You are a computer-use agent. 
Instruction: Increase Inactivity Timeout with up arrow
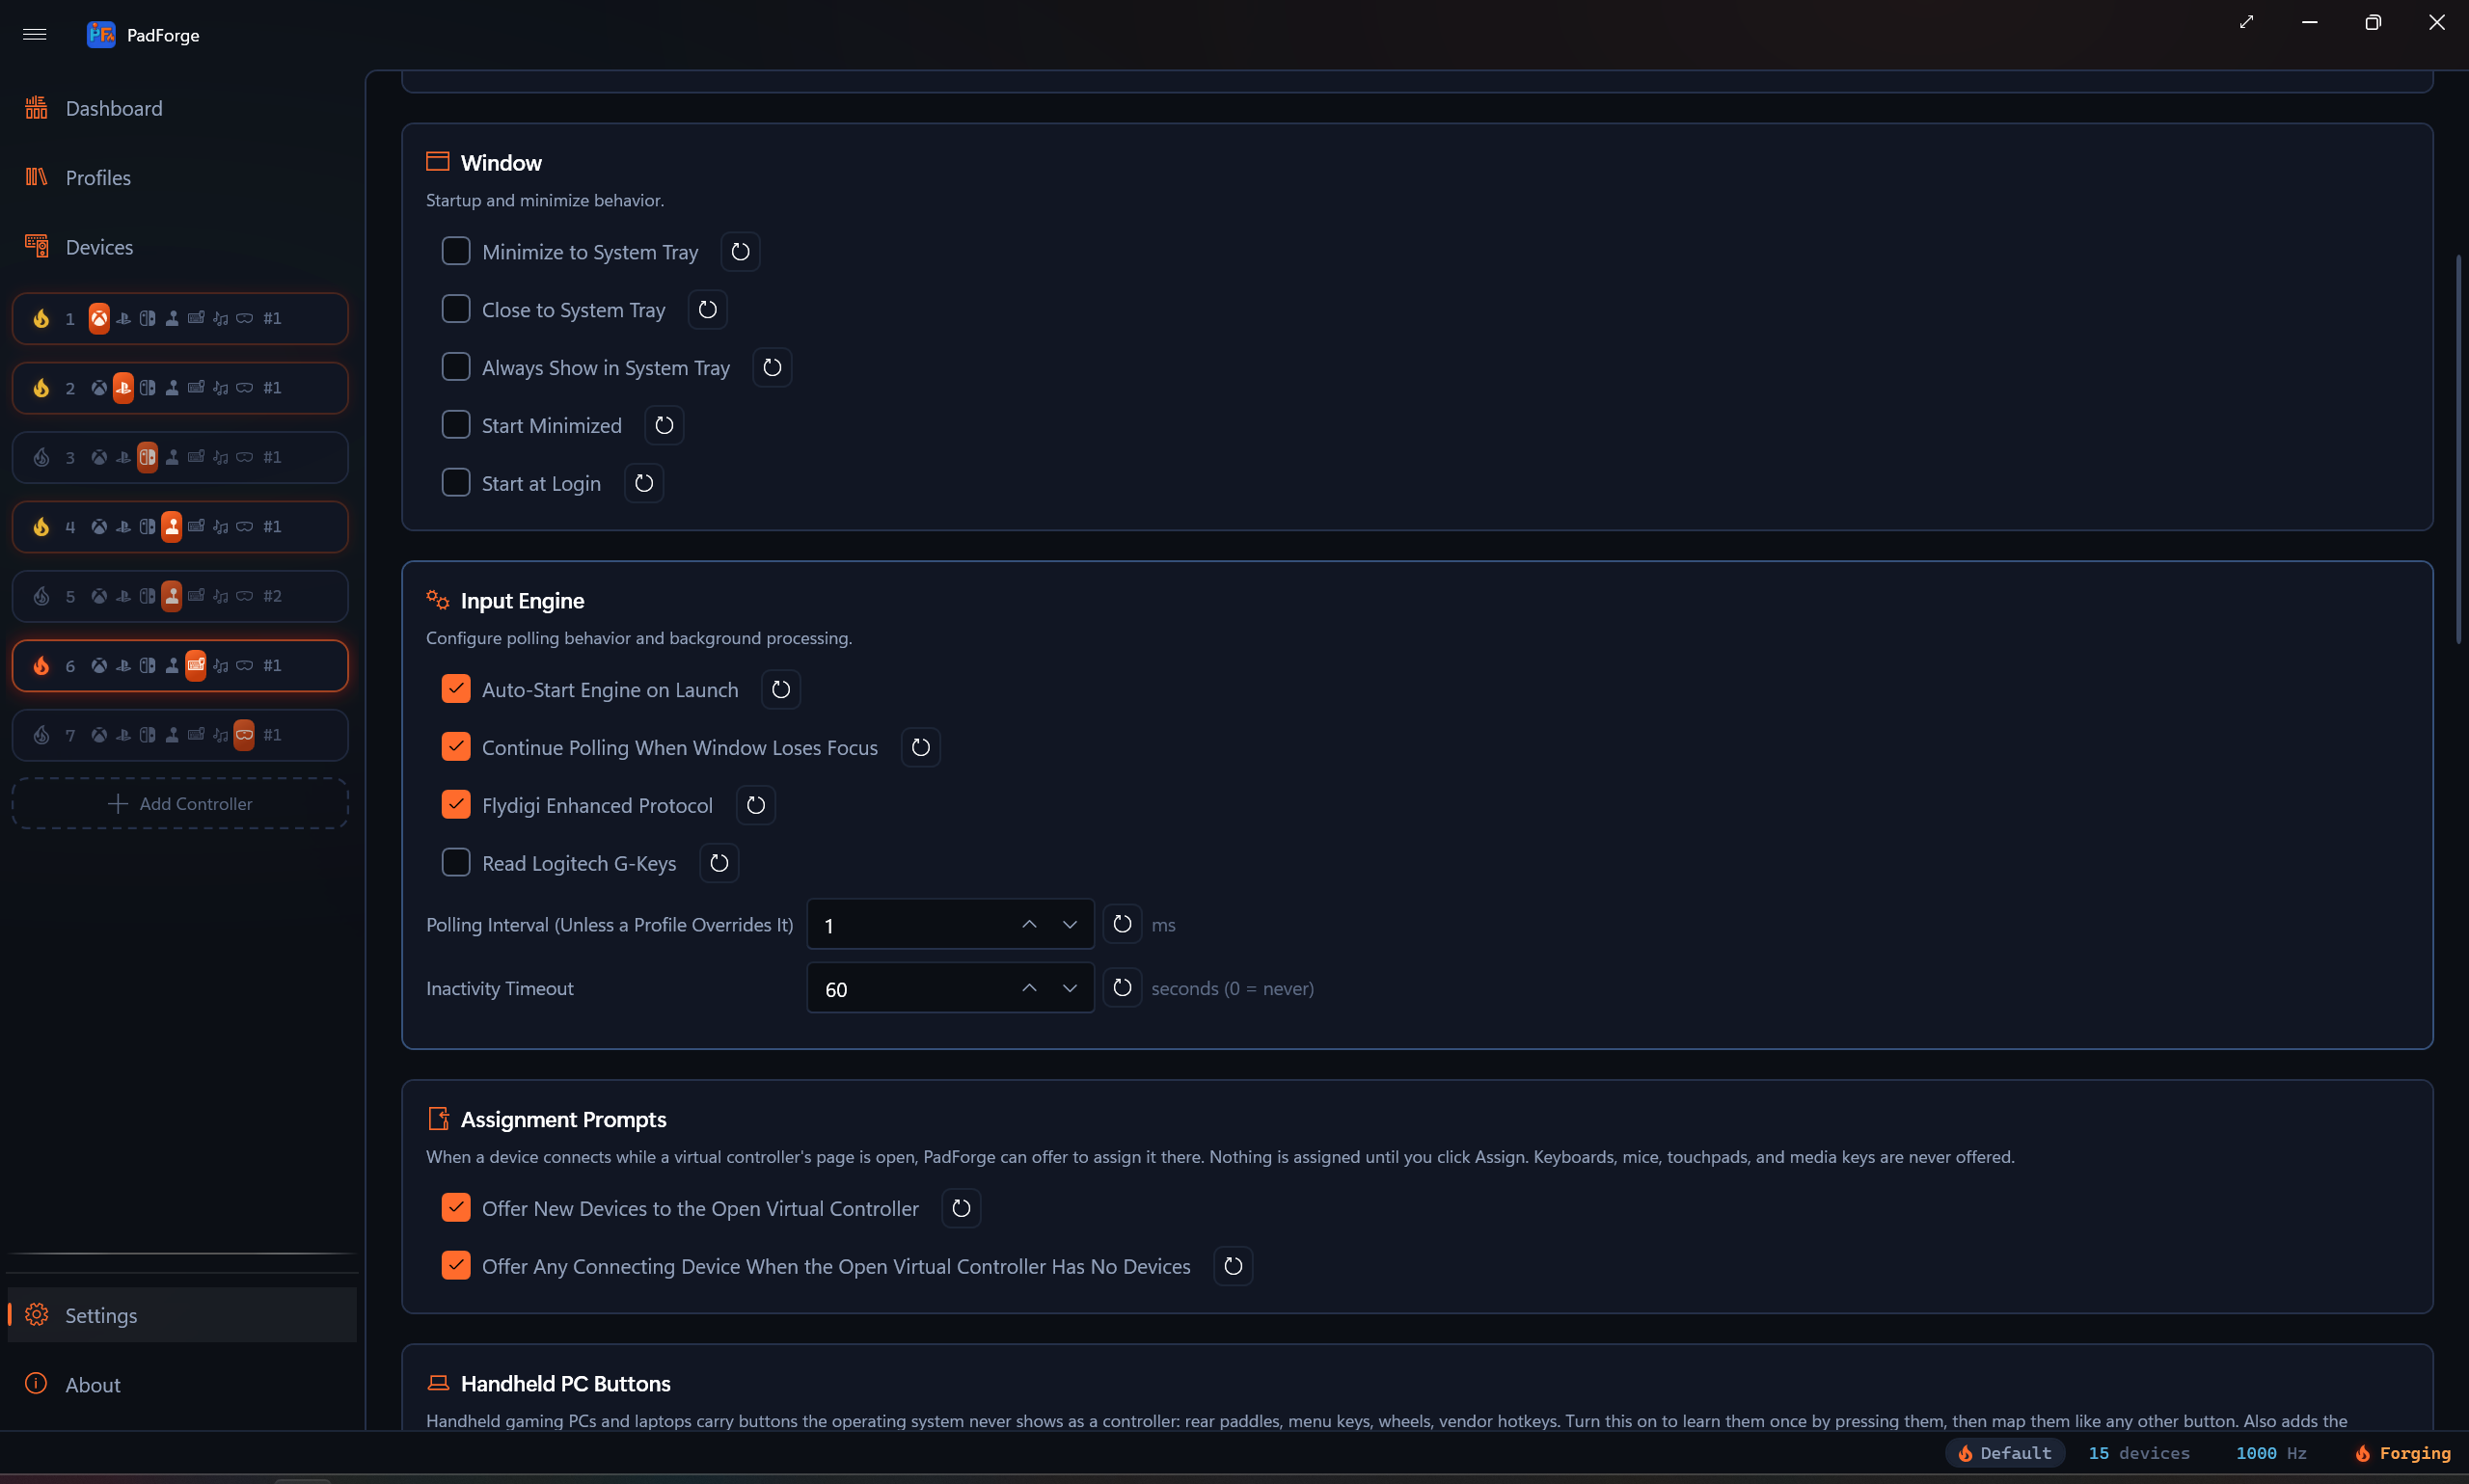[1029, 988]
